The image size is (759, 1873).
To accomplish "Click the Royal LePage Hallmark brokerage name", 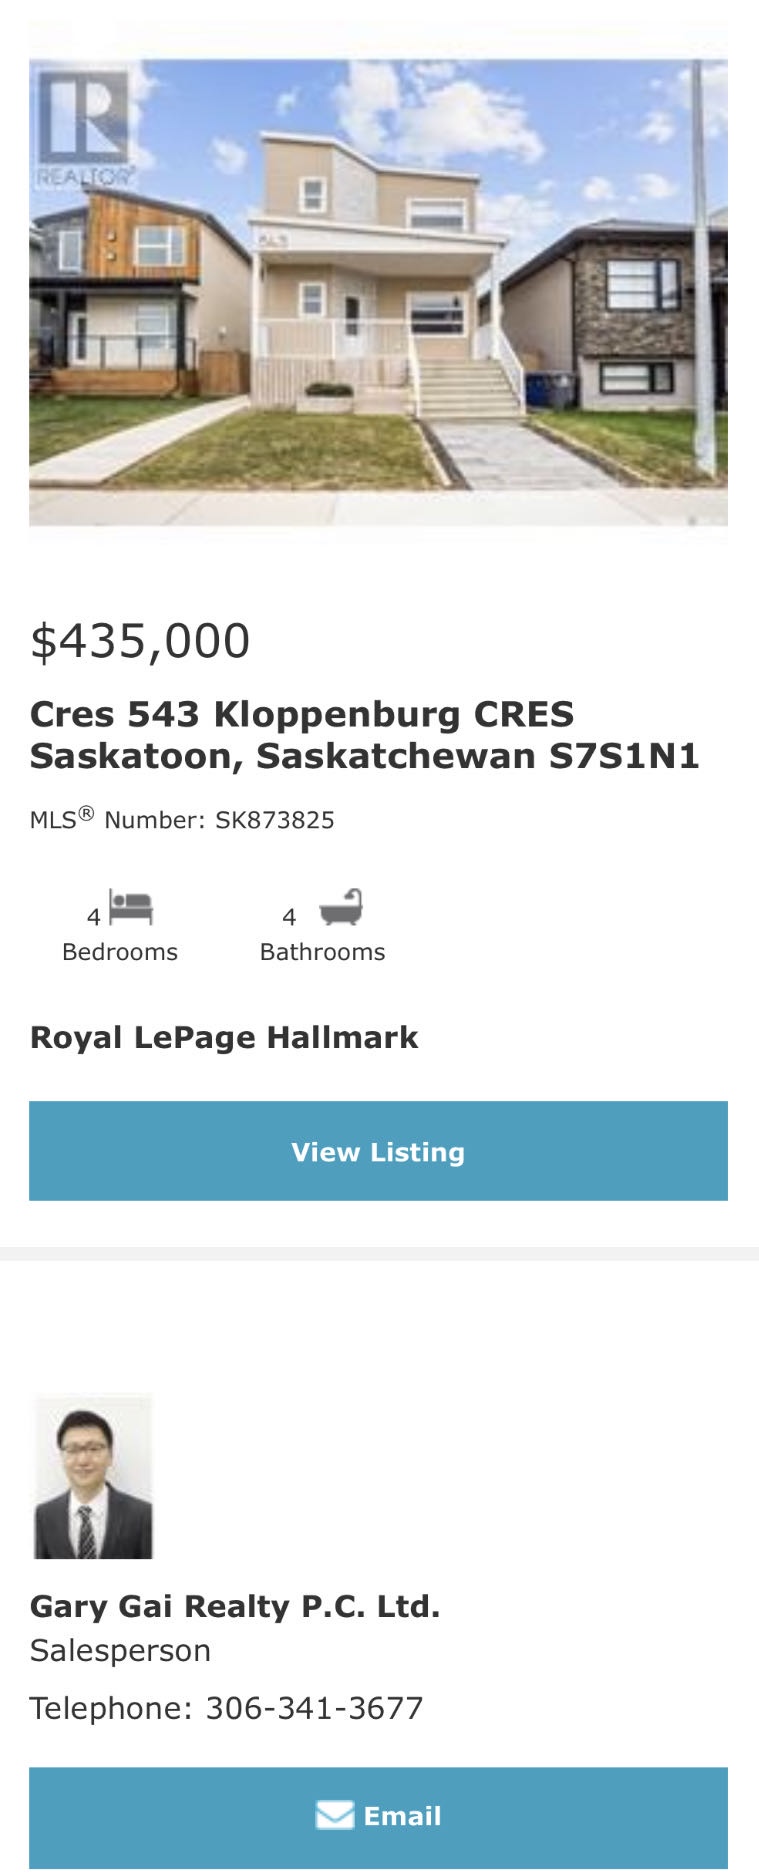I will (224, 1037).
